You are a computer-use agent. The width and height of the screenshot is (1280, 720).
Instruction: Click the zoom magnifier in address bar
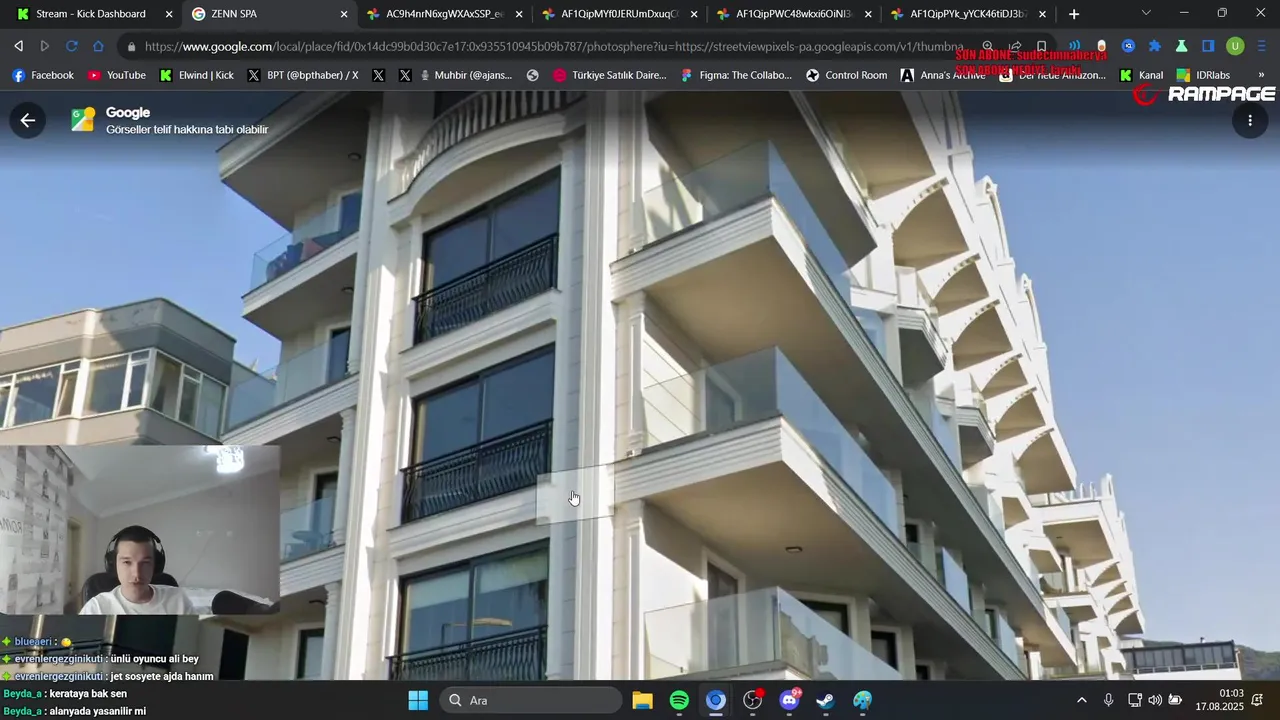click(988, 46)
